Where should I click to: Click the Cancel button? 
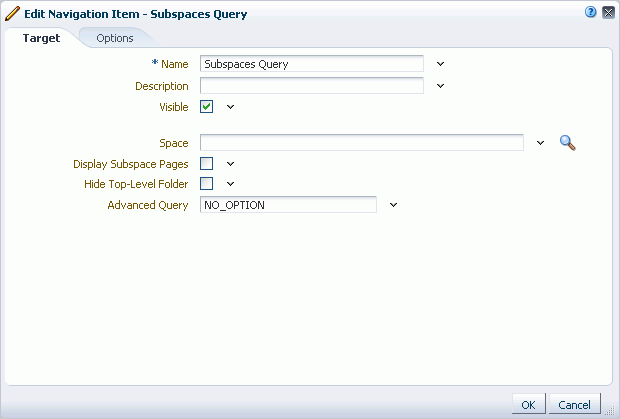point(575,404)
